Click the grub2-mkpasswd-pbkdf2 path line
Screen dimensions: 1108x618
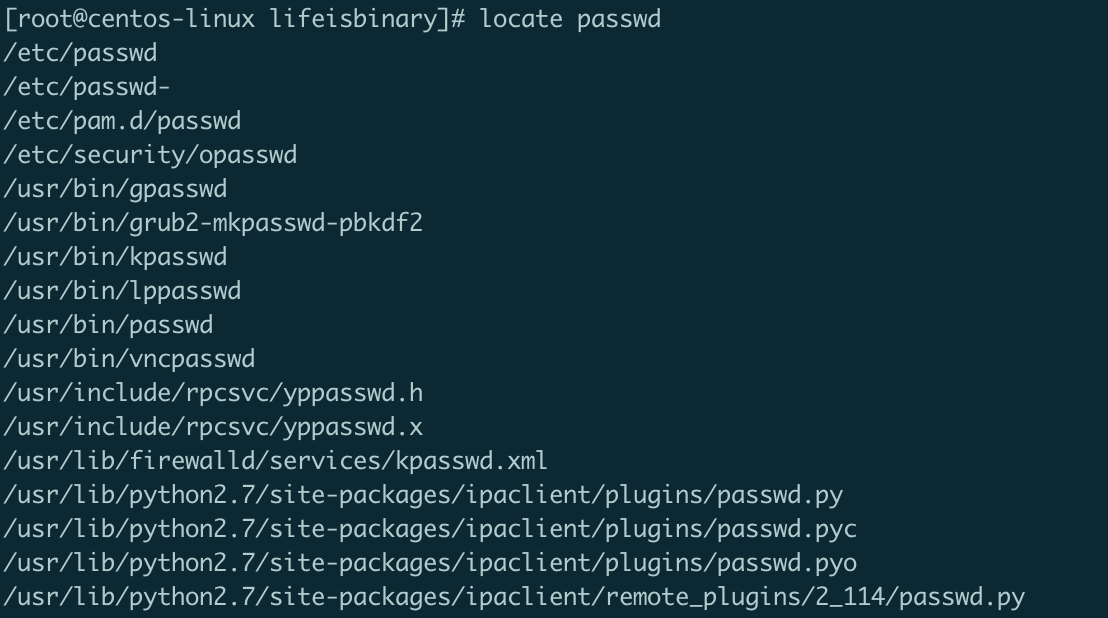213,223
